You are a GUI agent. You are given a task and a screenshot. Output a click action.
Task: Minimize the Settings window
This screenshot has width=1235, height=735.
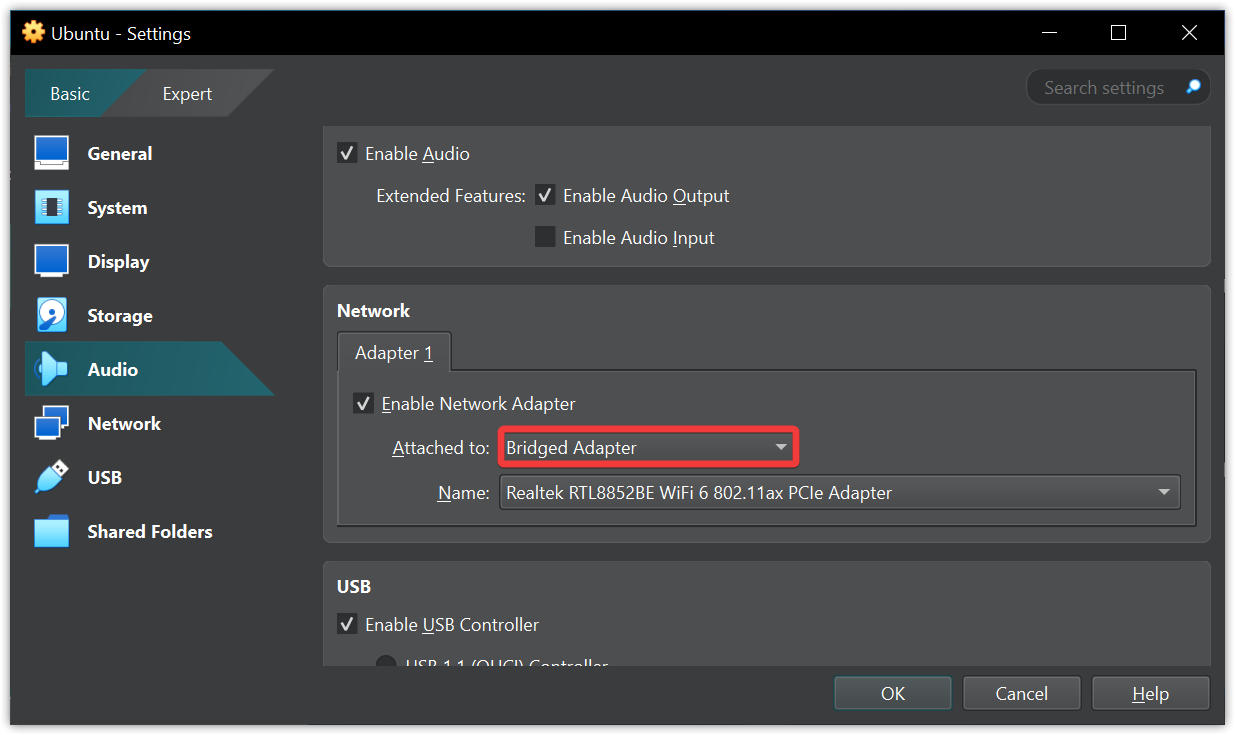click(x=1048, y=33)
